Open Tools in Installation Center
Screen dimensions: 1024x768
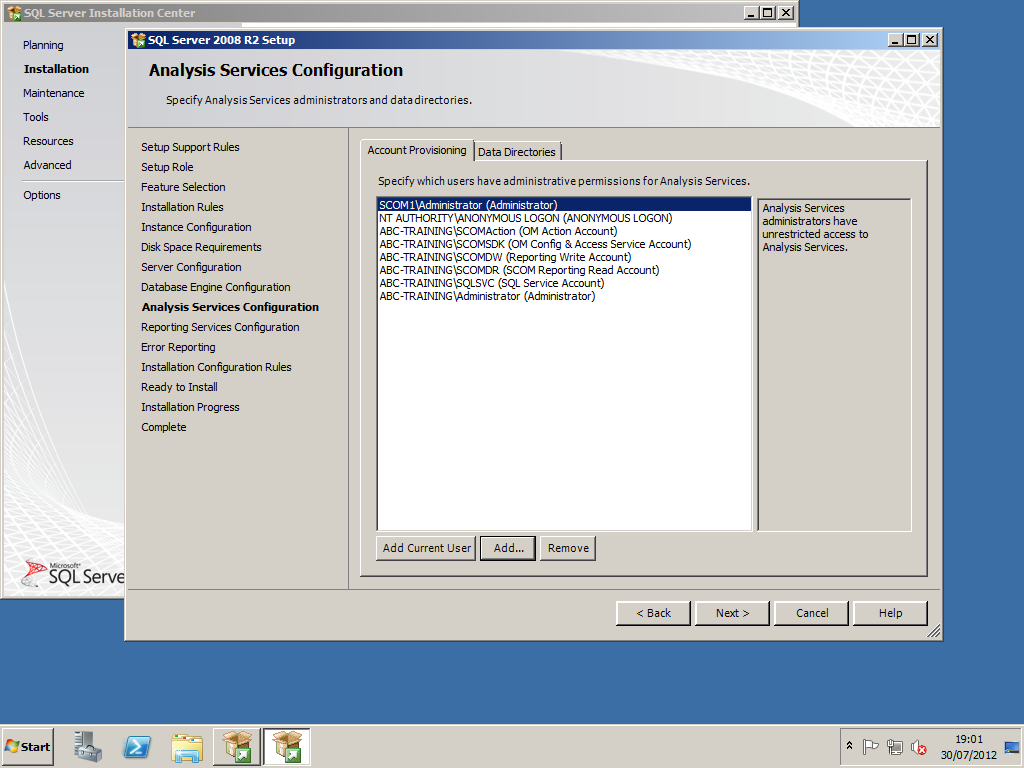[36, 118]
